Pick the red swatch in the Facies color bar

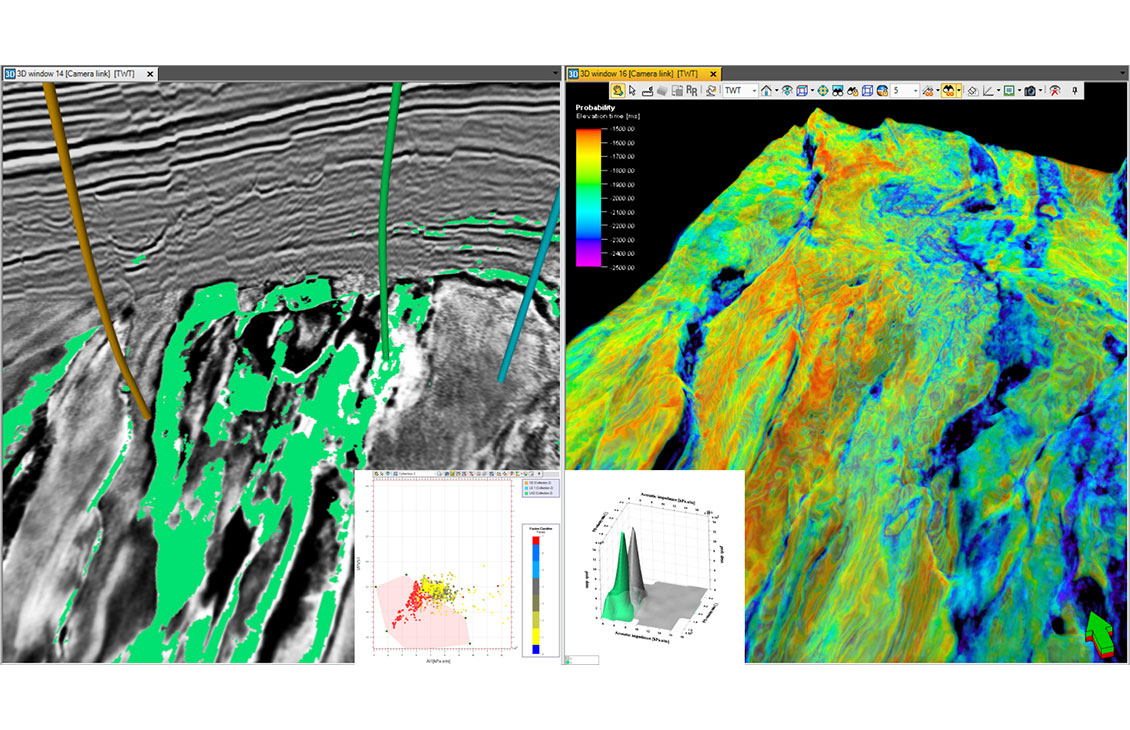[535, 540]
